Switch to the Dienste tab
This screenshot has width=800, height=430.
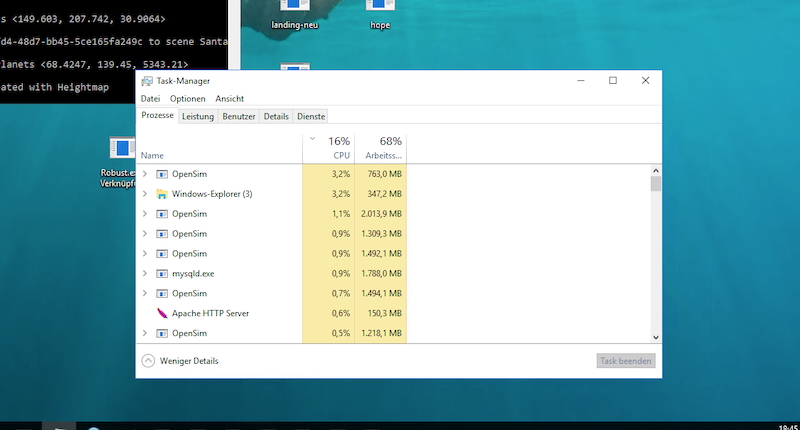click(x=311, y=116)
